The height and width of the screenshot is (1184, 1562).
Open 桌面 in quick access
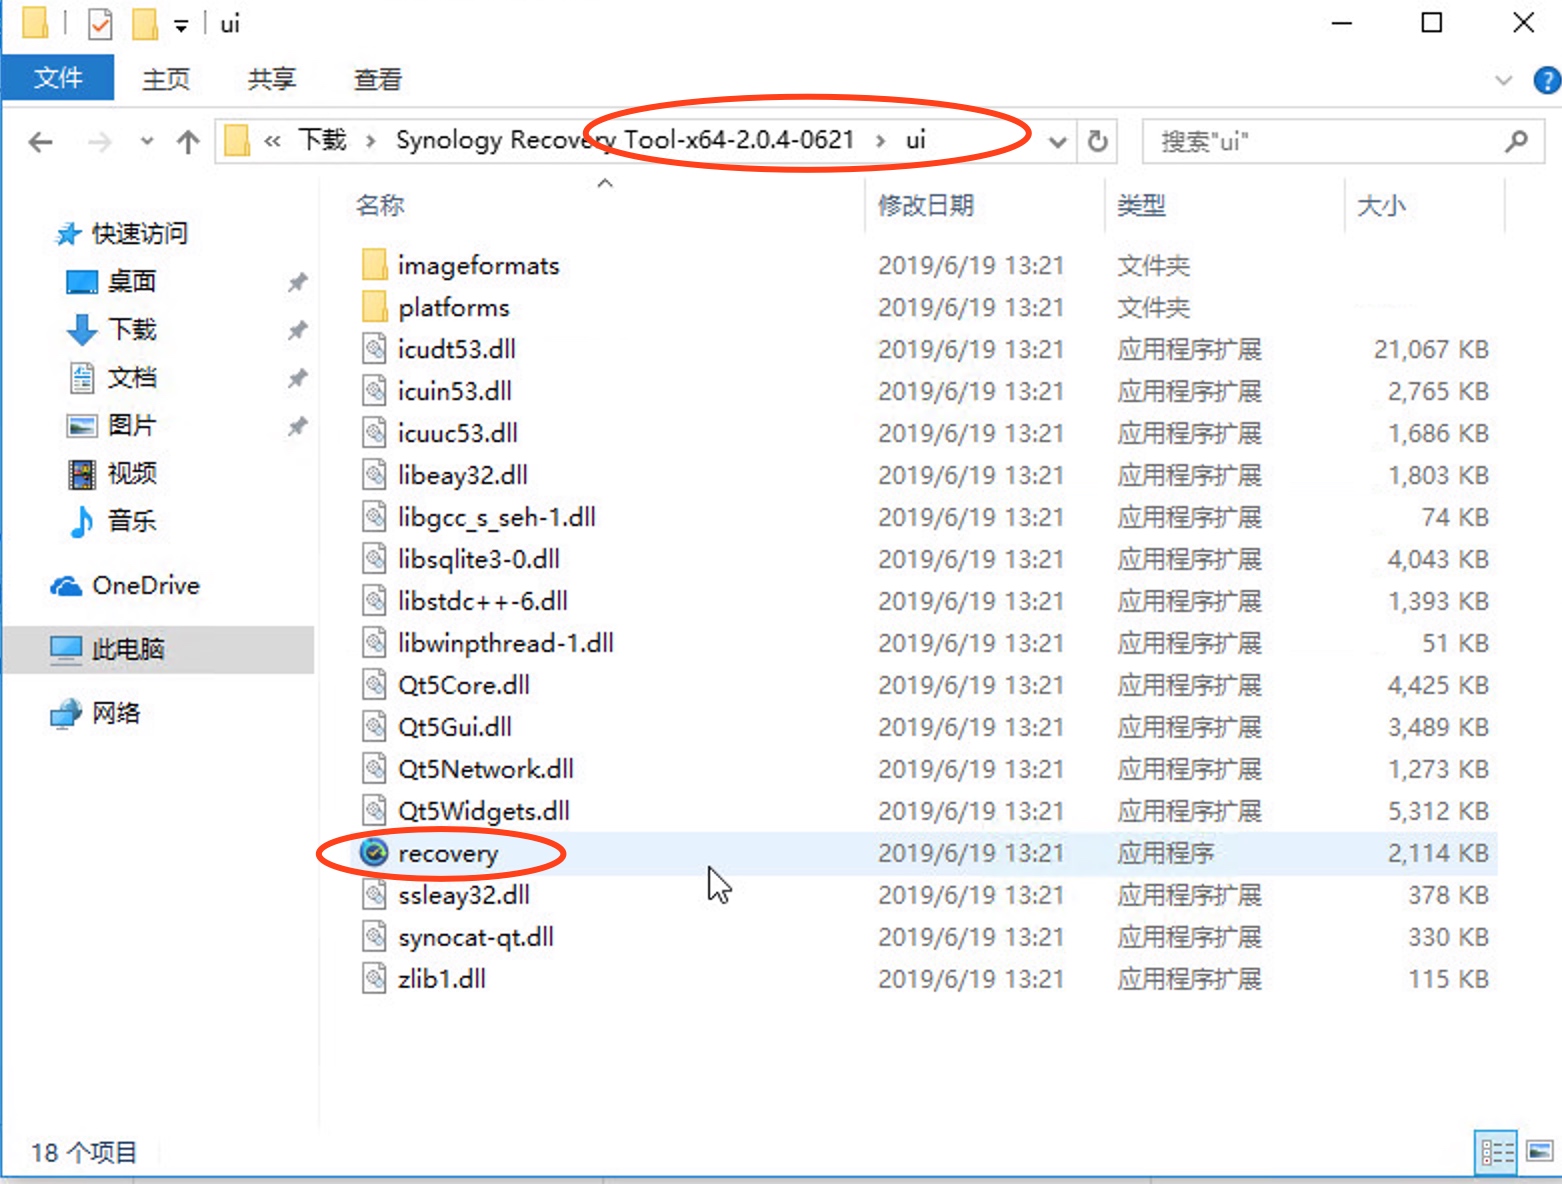[x=132, y=282]
